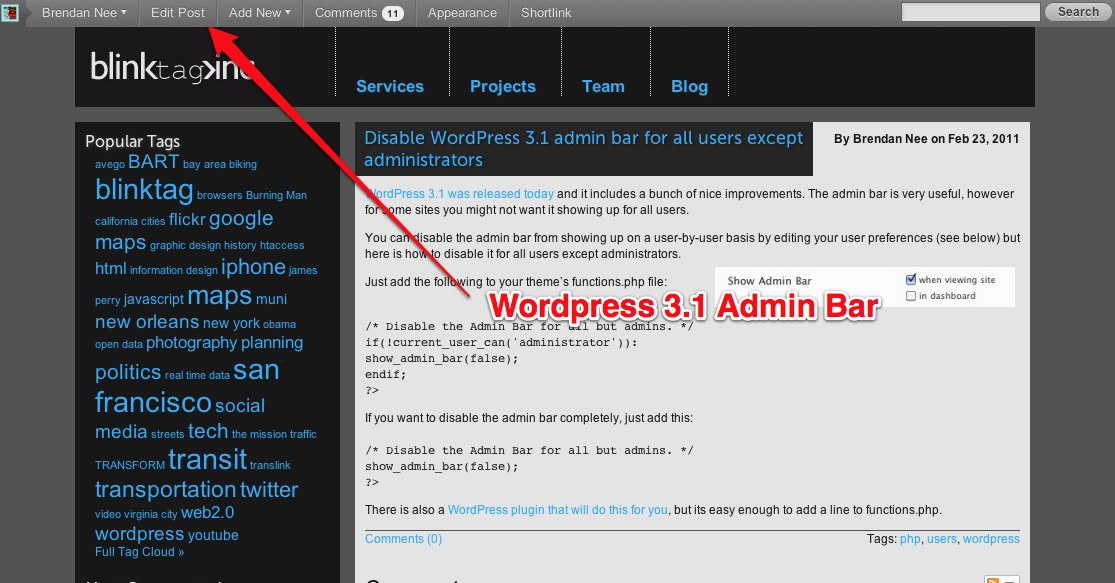Viewport: 1115px width, 583px height.
Task: Click the 'graphic design' tag
Action: (x=185, y=245)
